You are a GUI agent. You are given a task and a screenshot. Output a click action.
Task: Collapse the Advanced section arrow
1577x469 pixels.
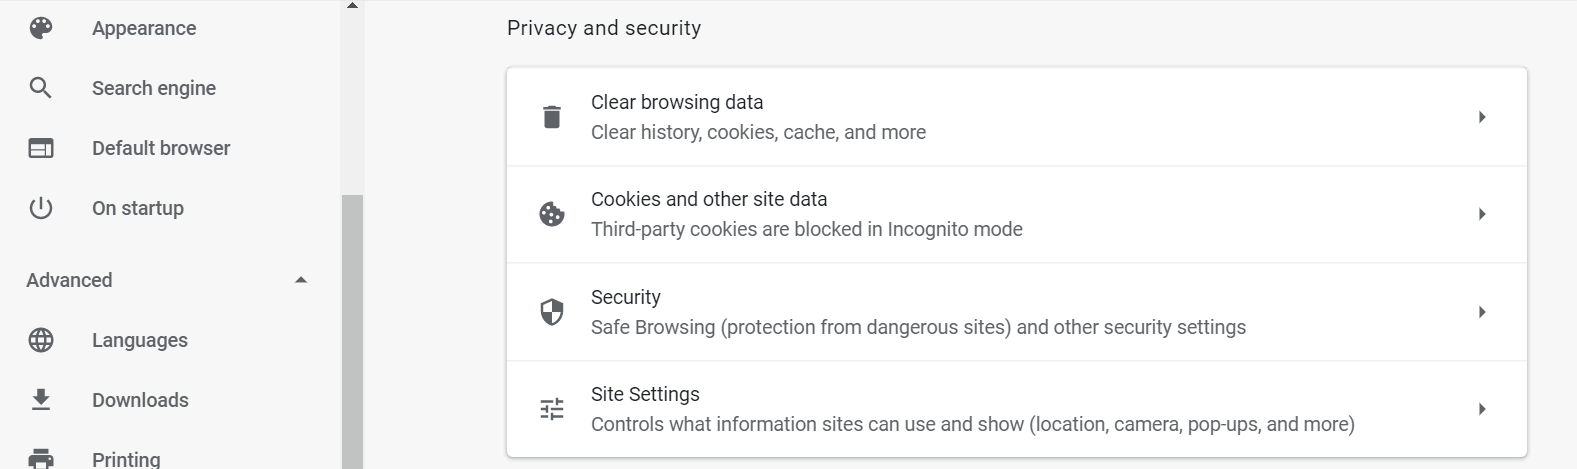pyautogui.click(x=301, y=280)
